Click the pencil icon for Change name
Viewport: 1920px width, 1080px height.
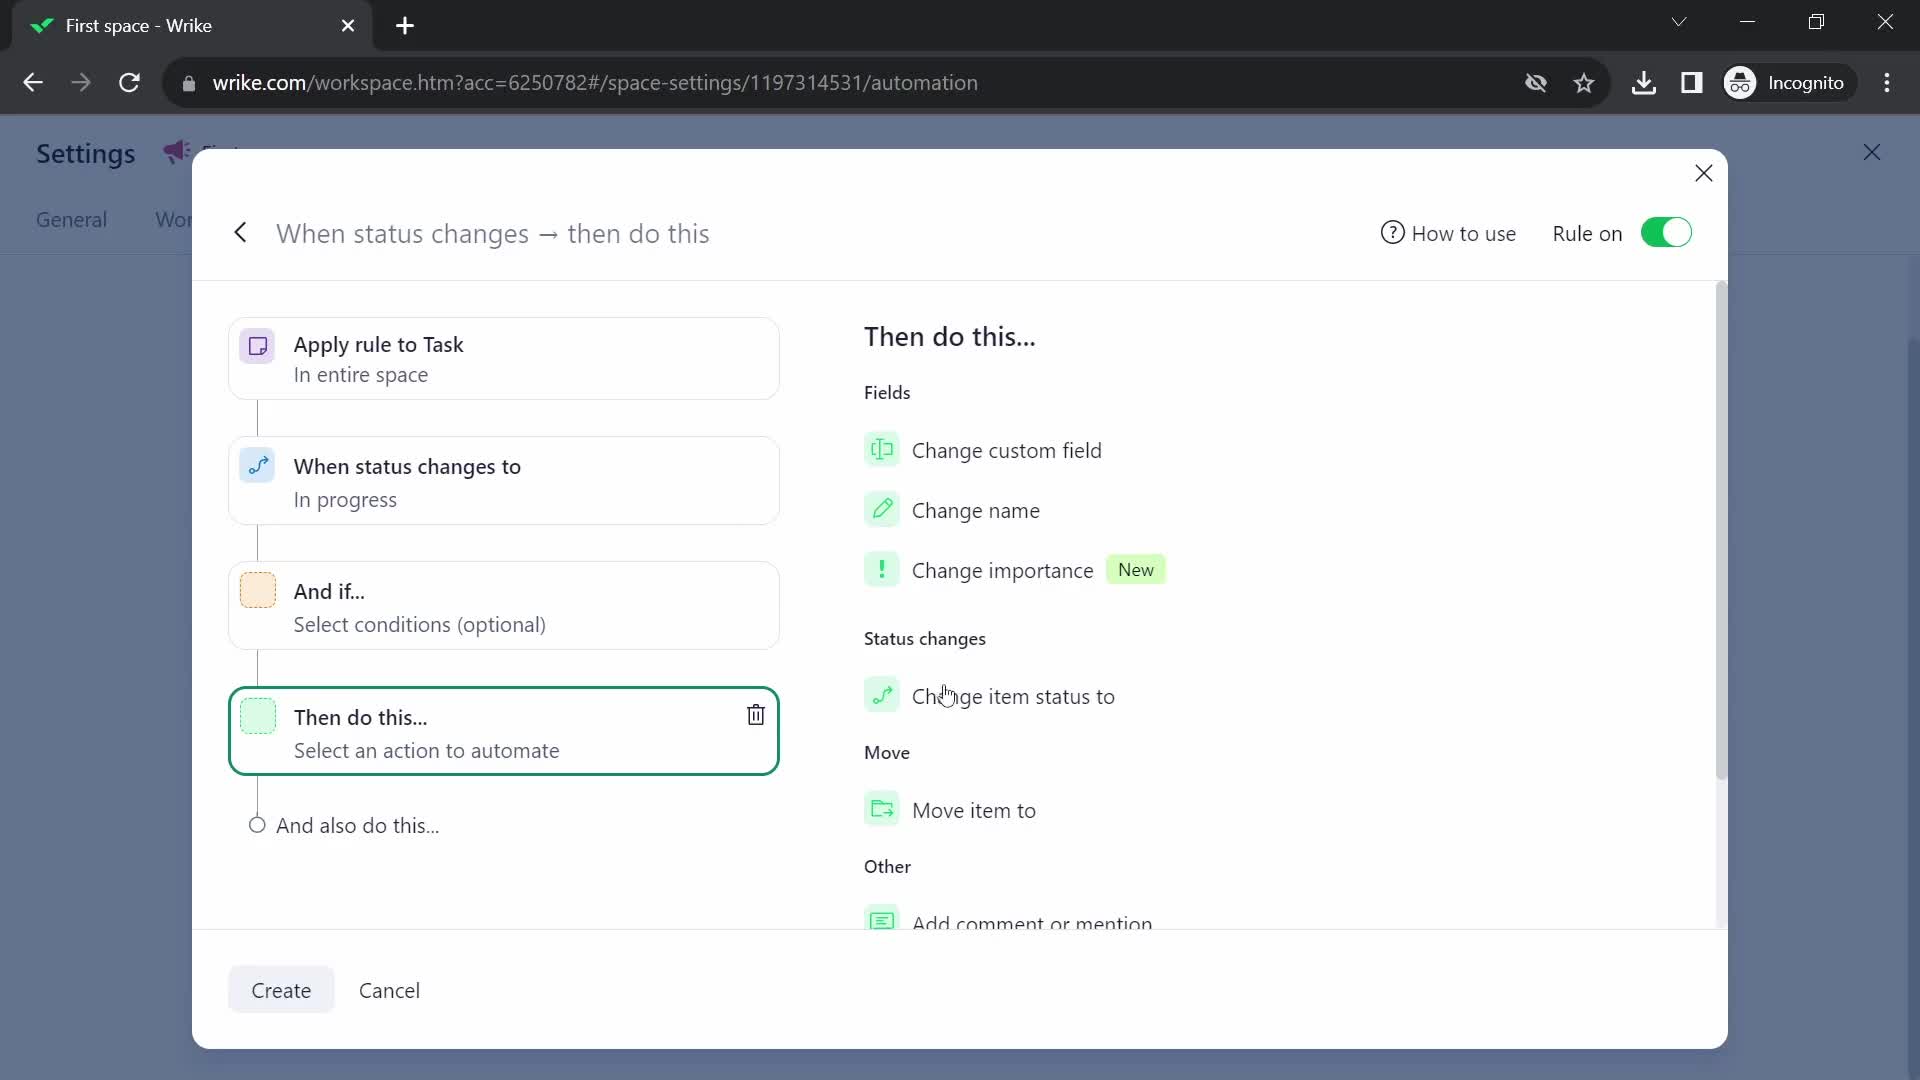point(882,510)
